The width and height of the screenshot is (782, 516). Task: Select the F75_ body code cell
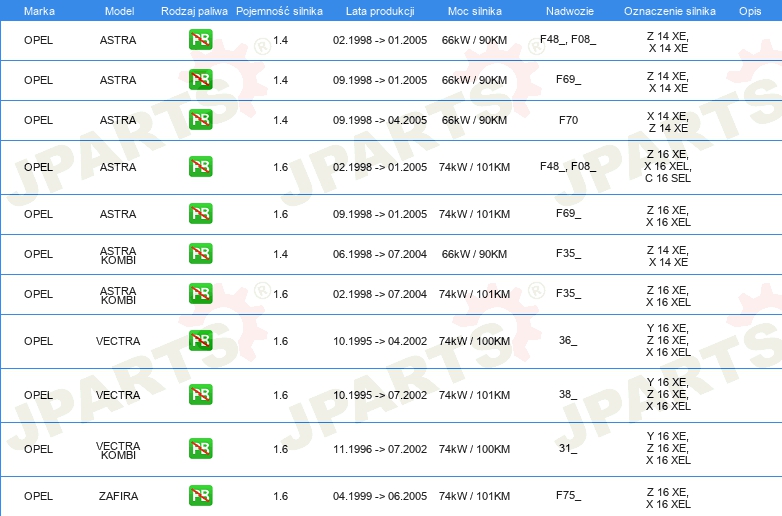pos(569,495)
